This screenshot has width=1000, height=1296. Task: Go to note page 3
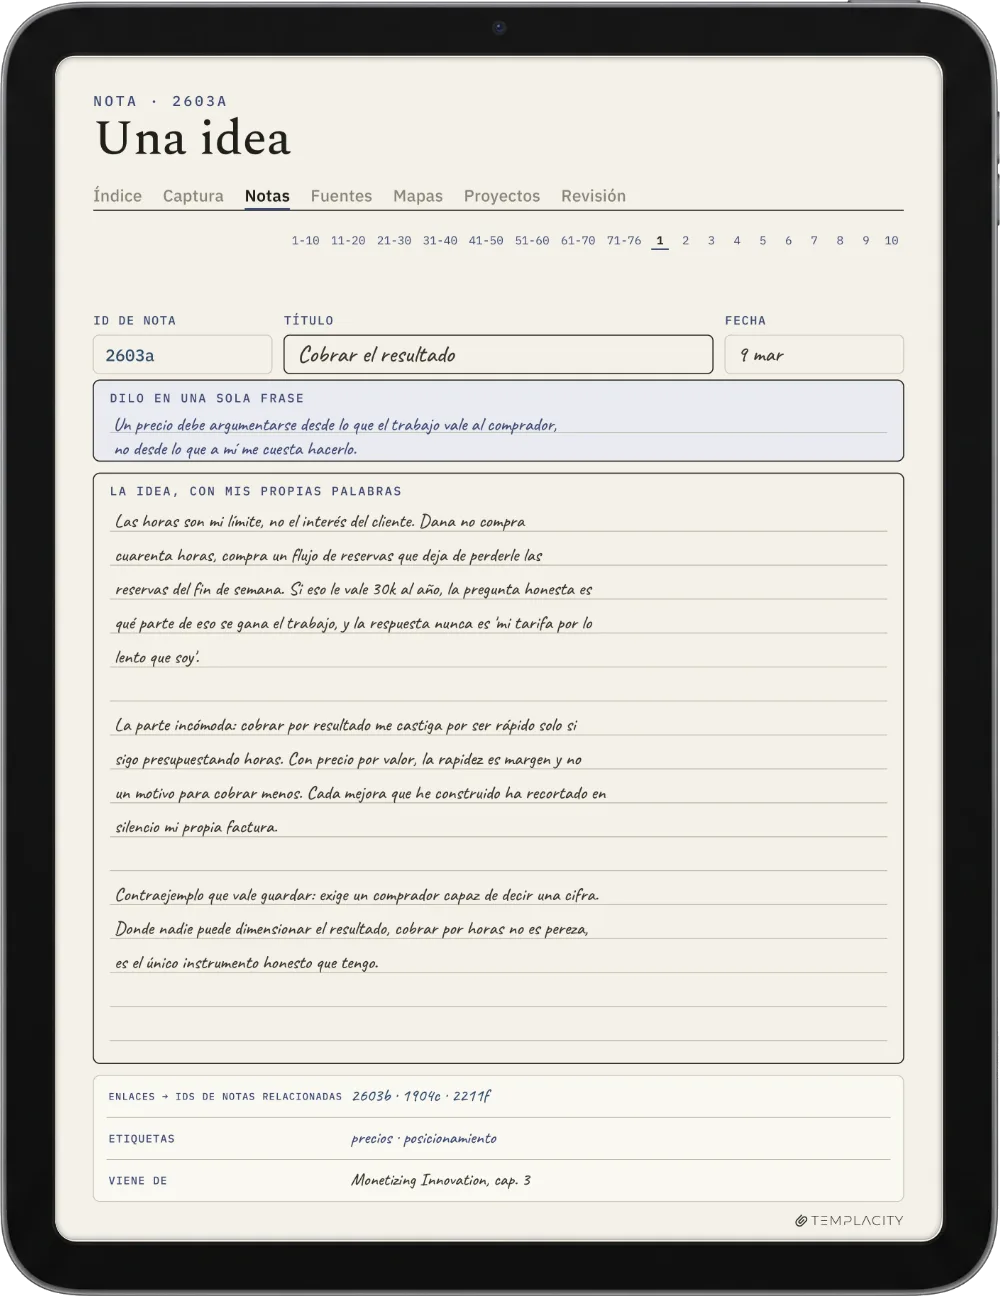(x=711, y=241)
